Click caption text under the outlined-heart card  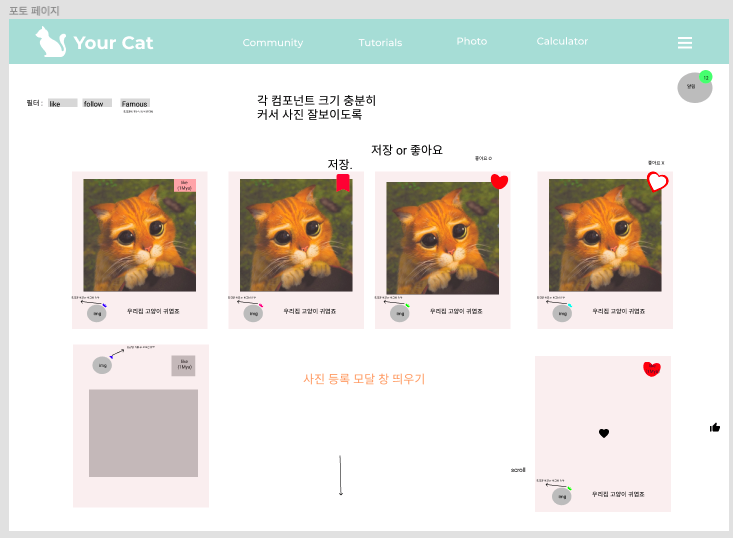pos(618,311)
